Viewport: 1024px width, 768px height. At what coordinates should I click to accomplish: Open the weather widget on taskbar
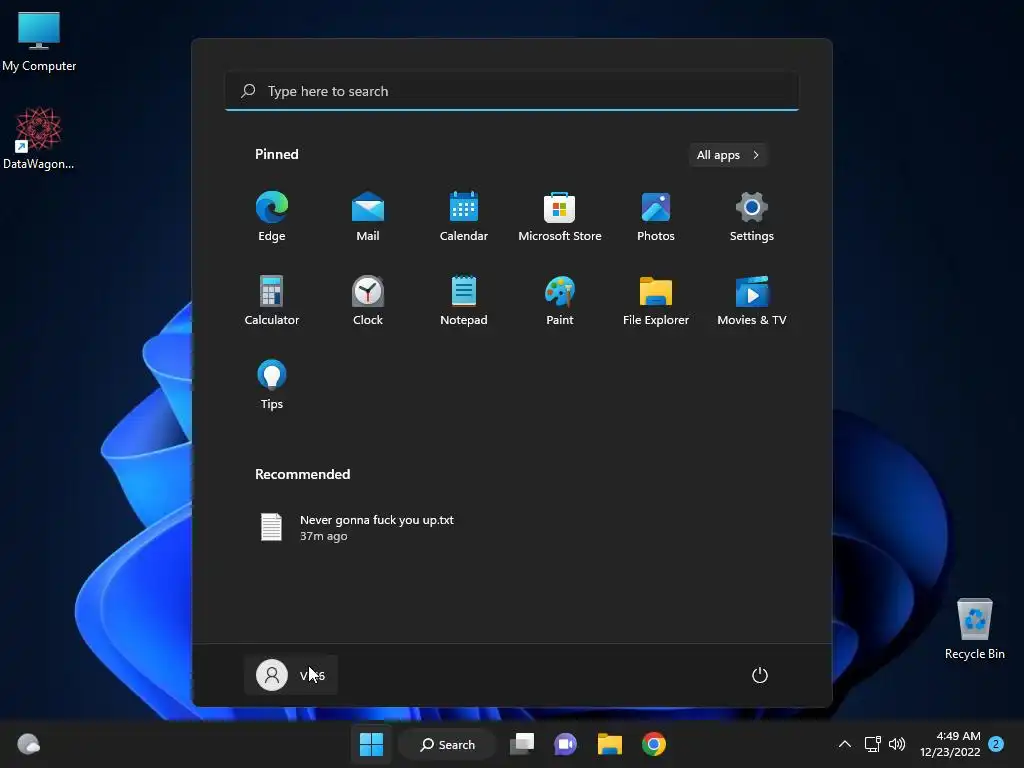28,744
